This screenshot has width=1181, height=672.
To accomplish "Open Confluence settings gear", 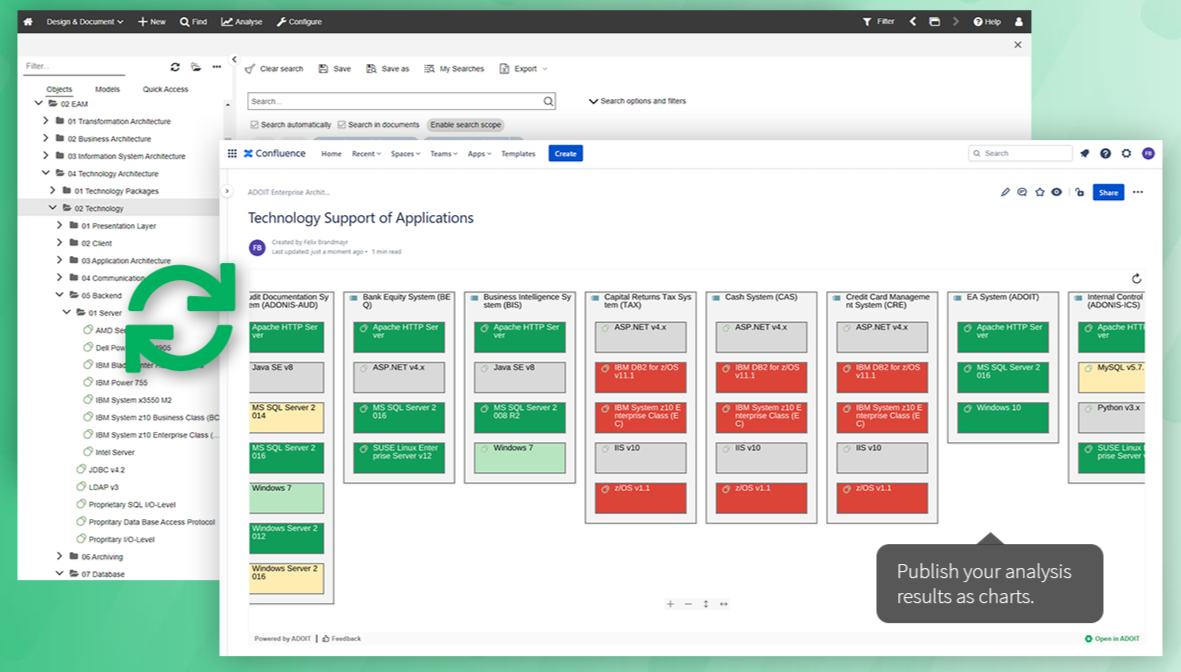I will 1126,154.
